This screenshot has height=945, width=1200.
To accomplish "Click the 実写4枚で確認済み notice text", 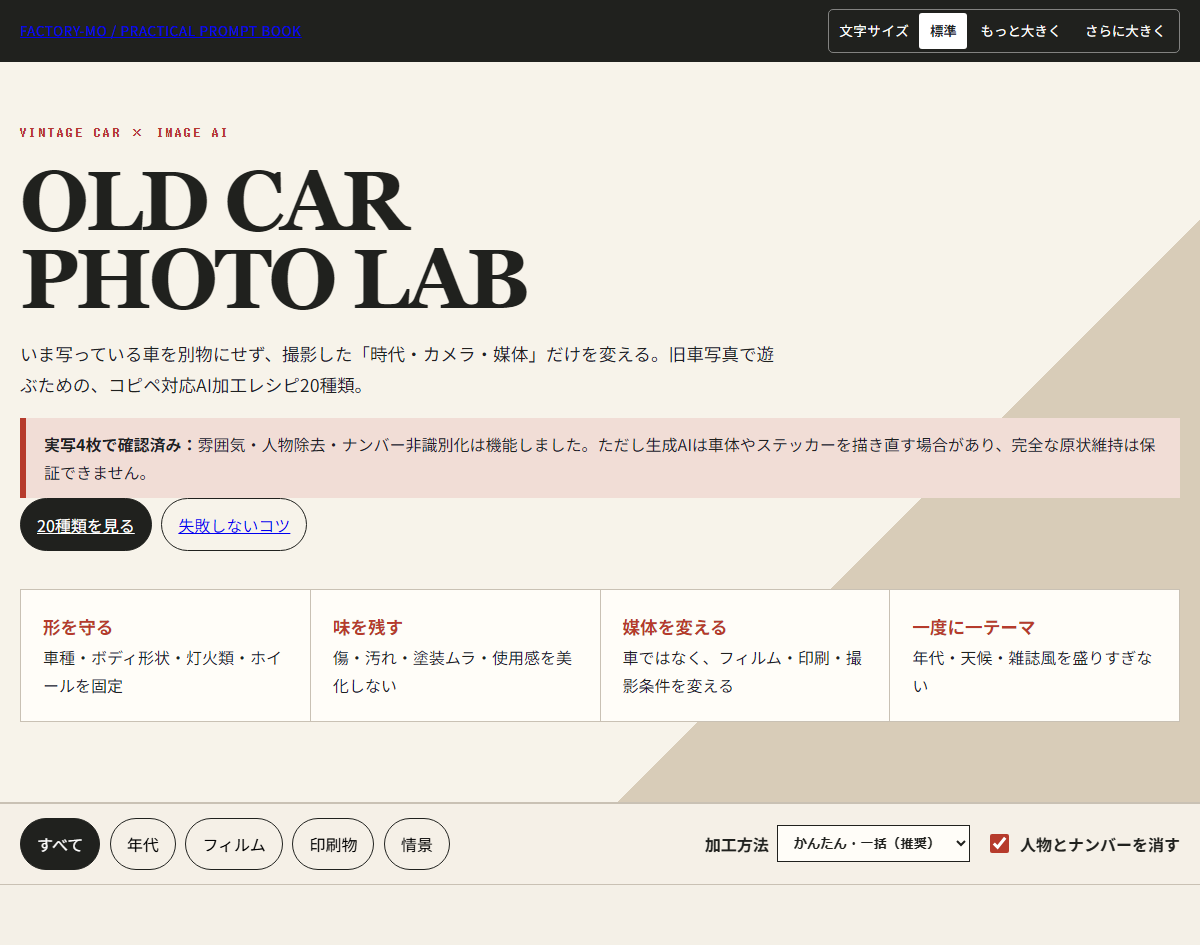I will pyautogui.click(x=600, y=458).
